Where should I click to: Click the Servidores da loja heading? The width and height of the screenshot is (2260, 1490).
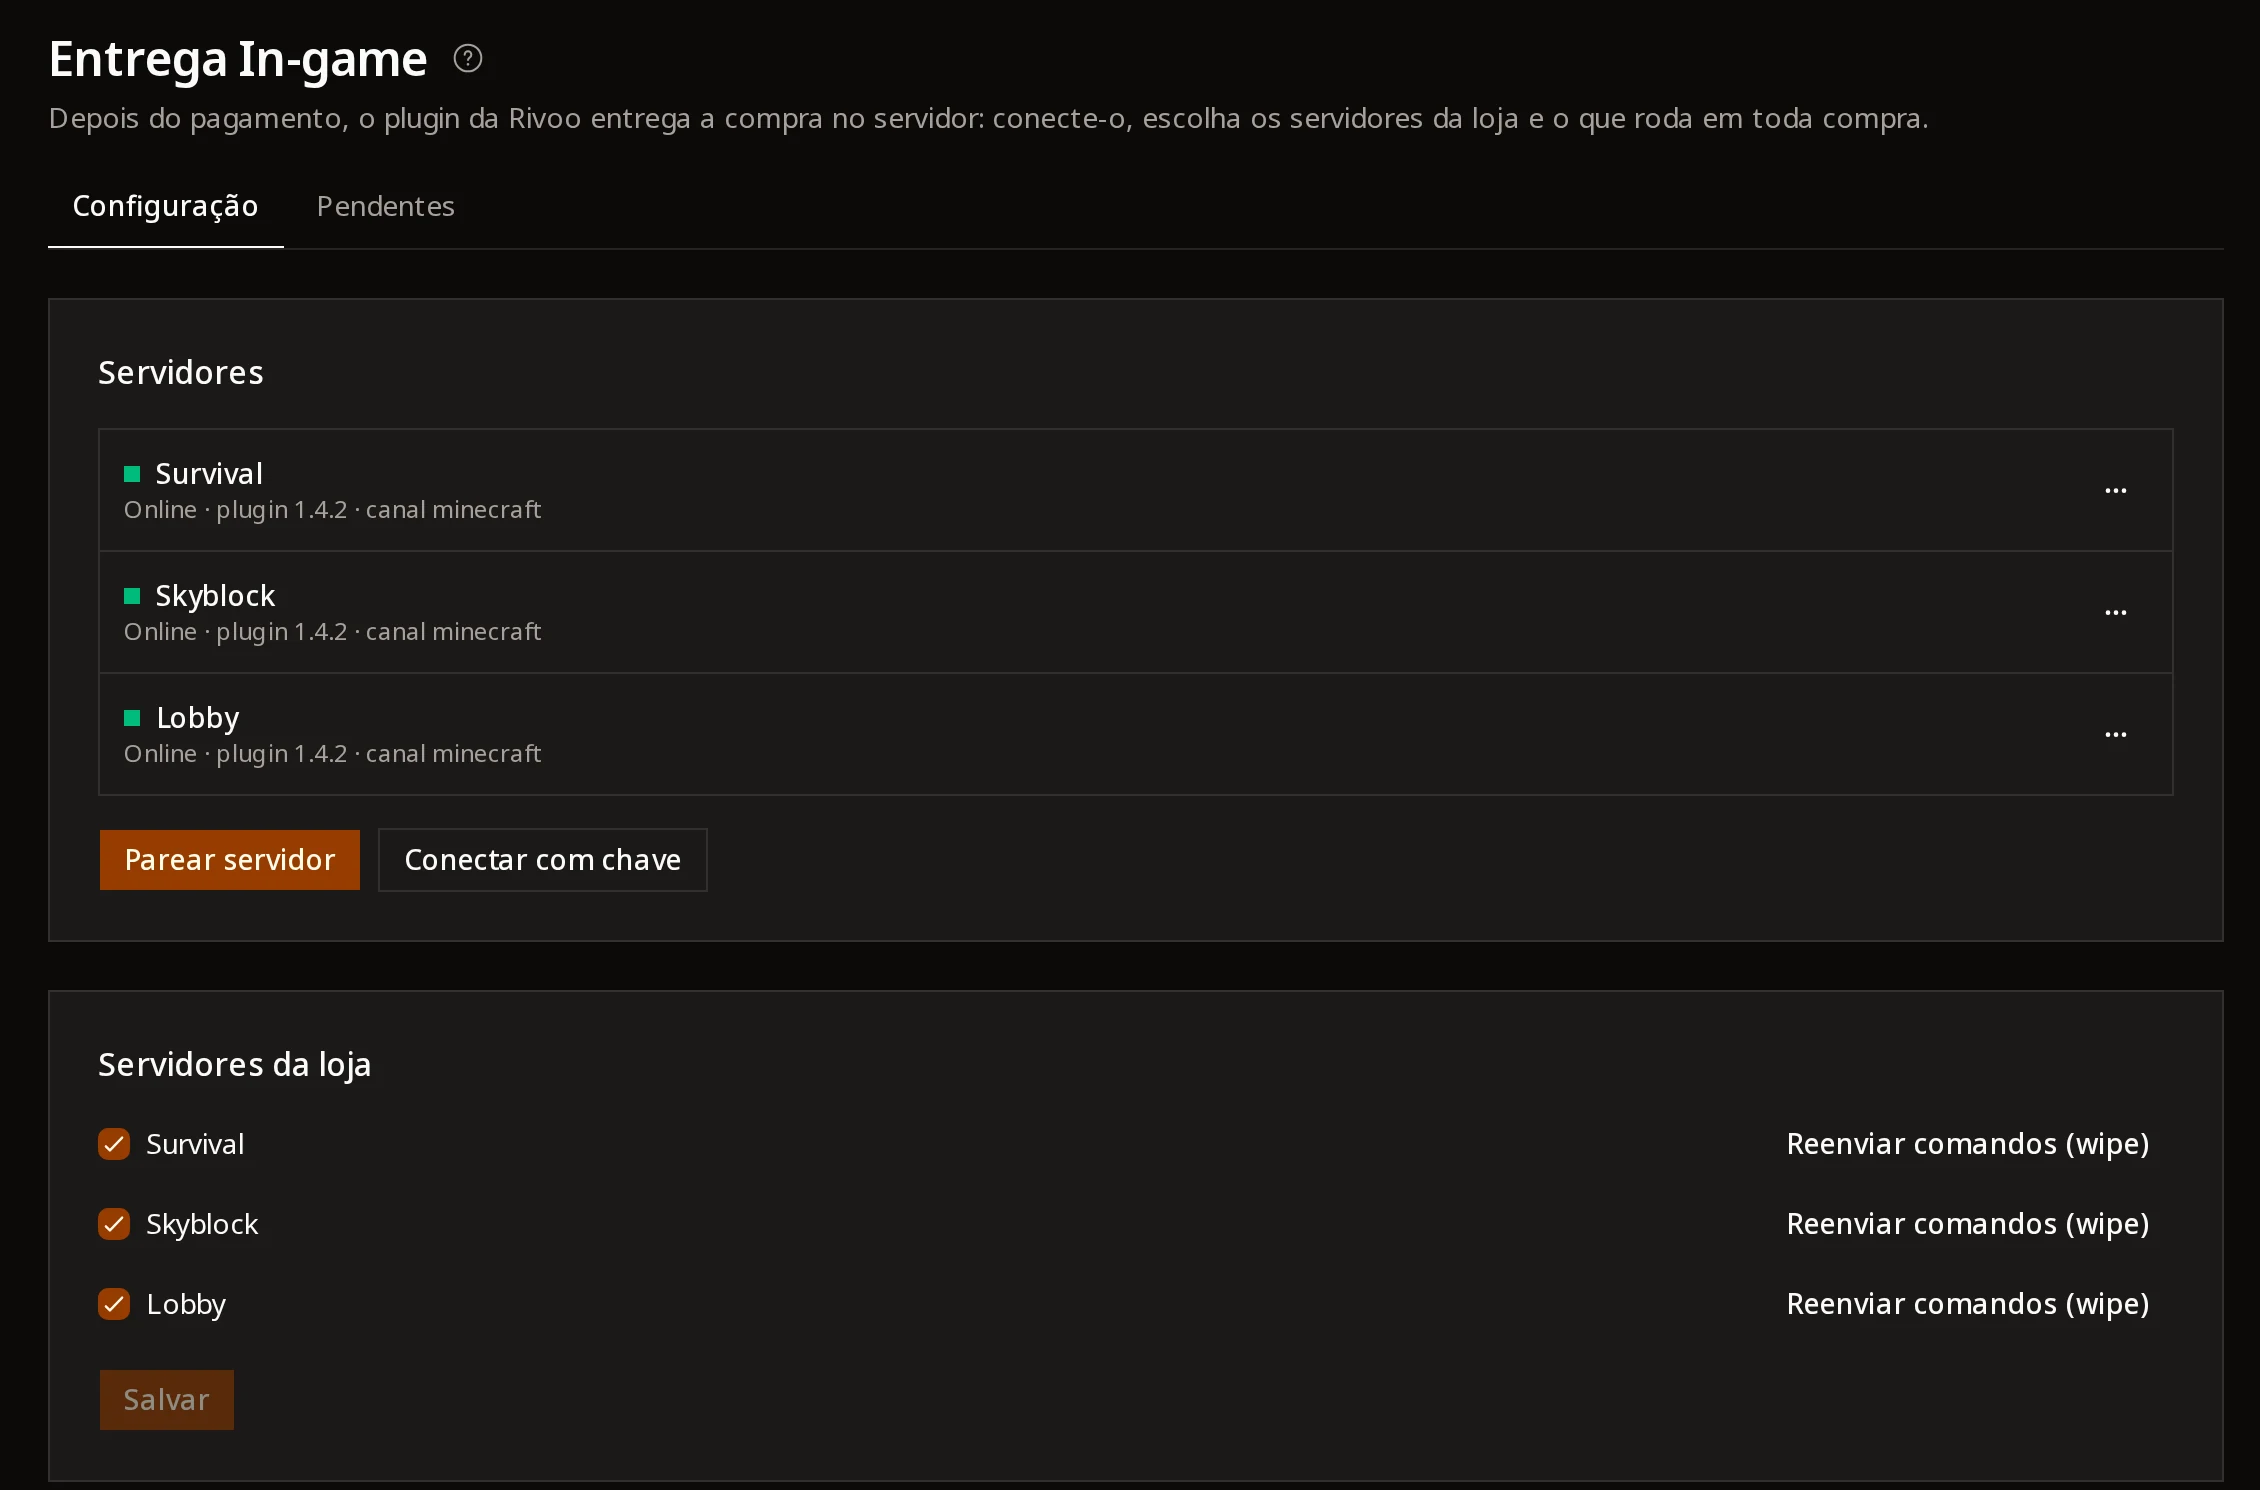(x=235, y=1065)
